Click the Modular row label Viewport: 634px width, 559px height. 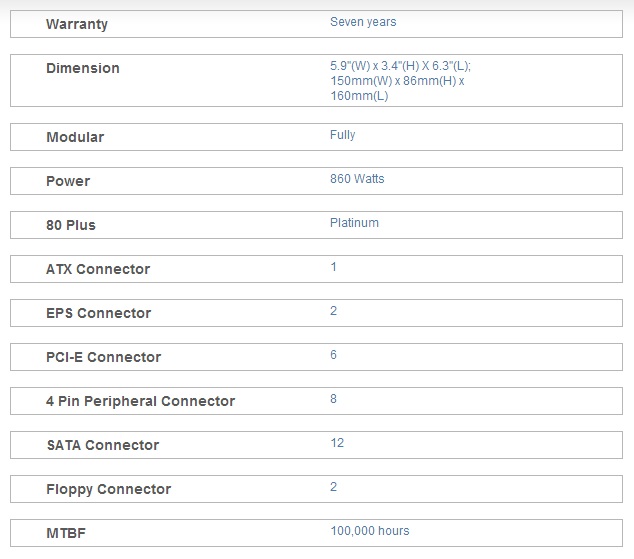[75, 137]
